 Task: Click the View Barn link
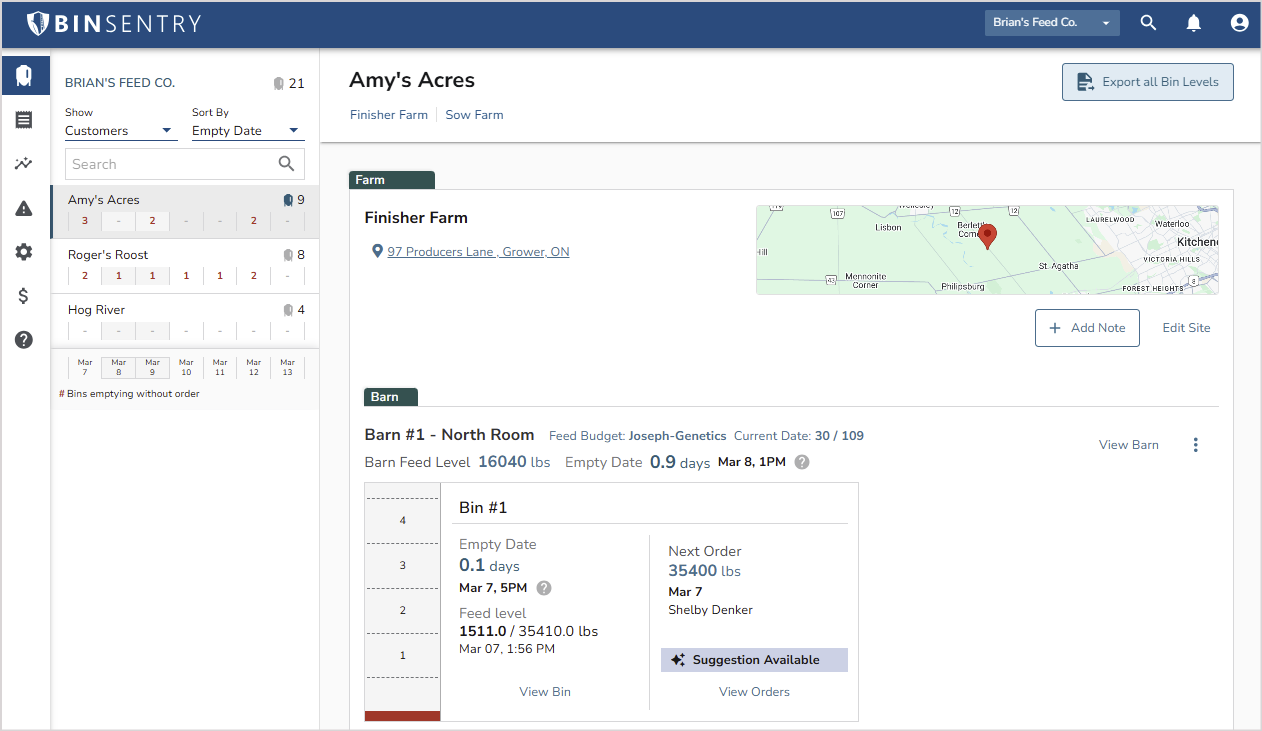(x=1129, y=445)
